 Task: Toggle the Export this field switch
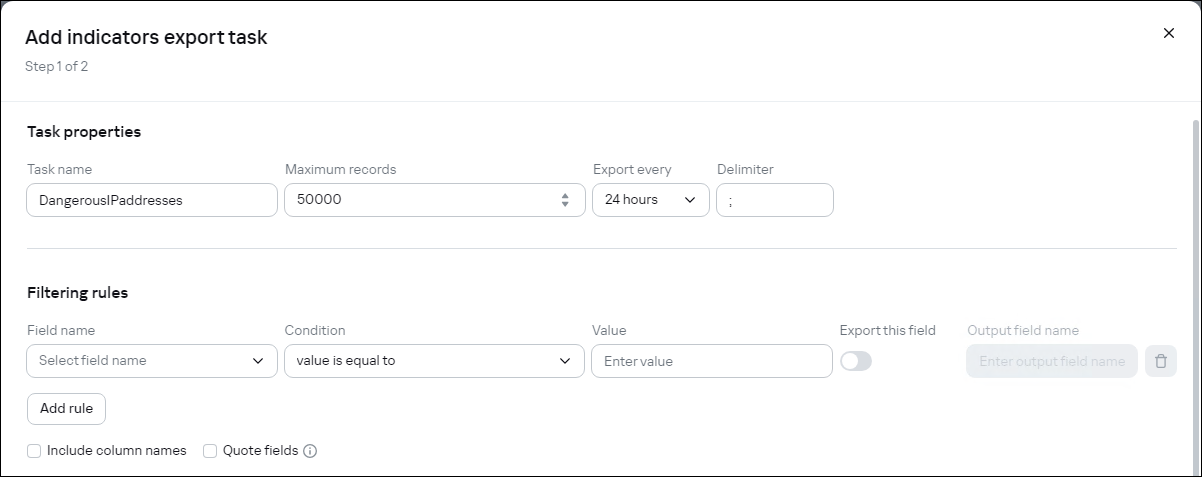[856, 361]
